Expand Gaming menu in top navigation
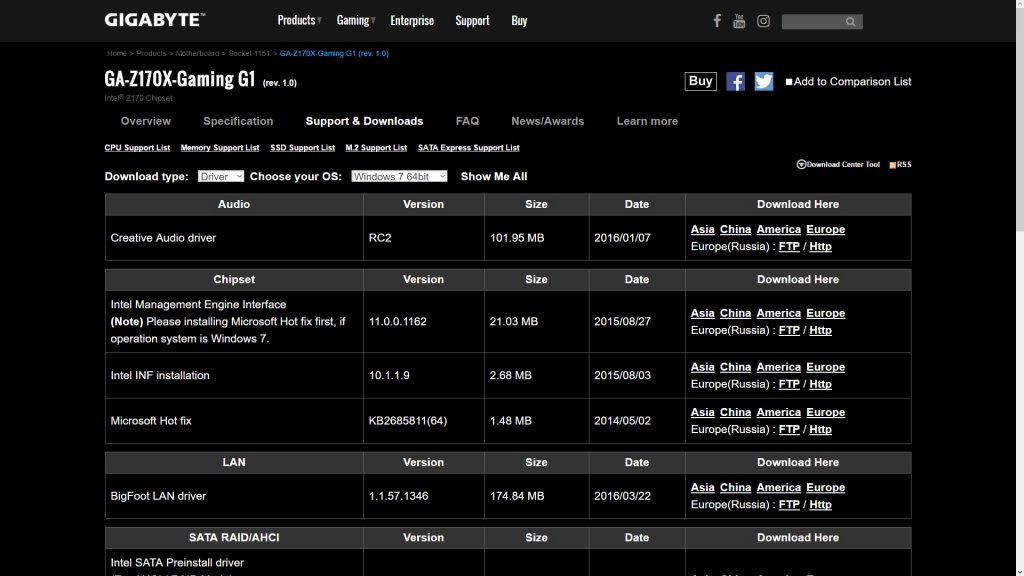 (x=356, y=20)
